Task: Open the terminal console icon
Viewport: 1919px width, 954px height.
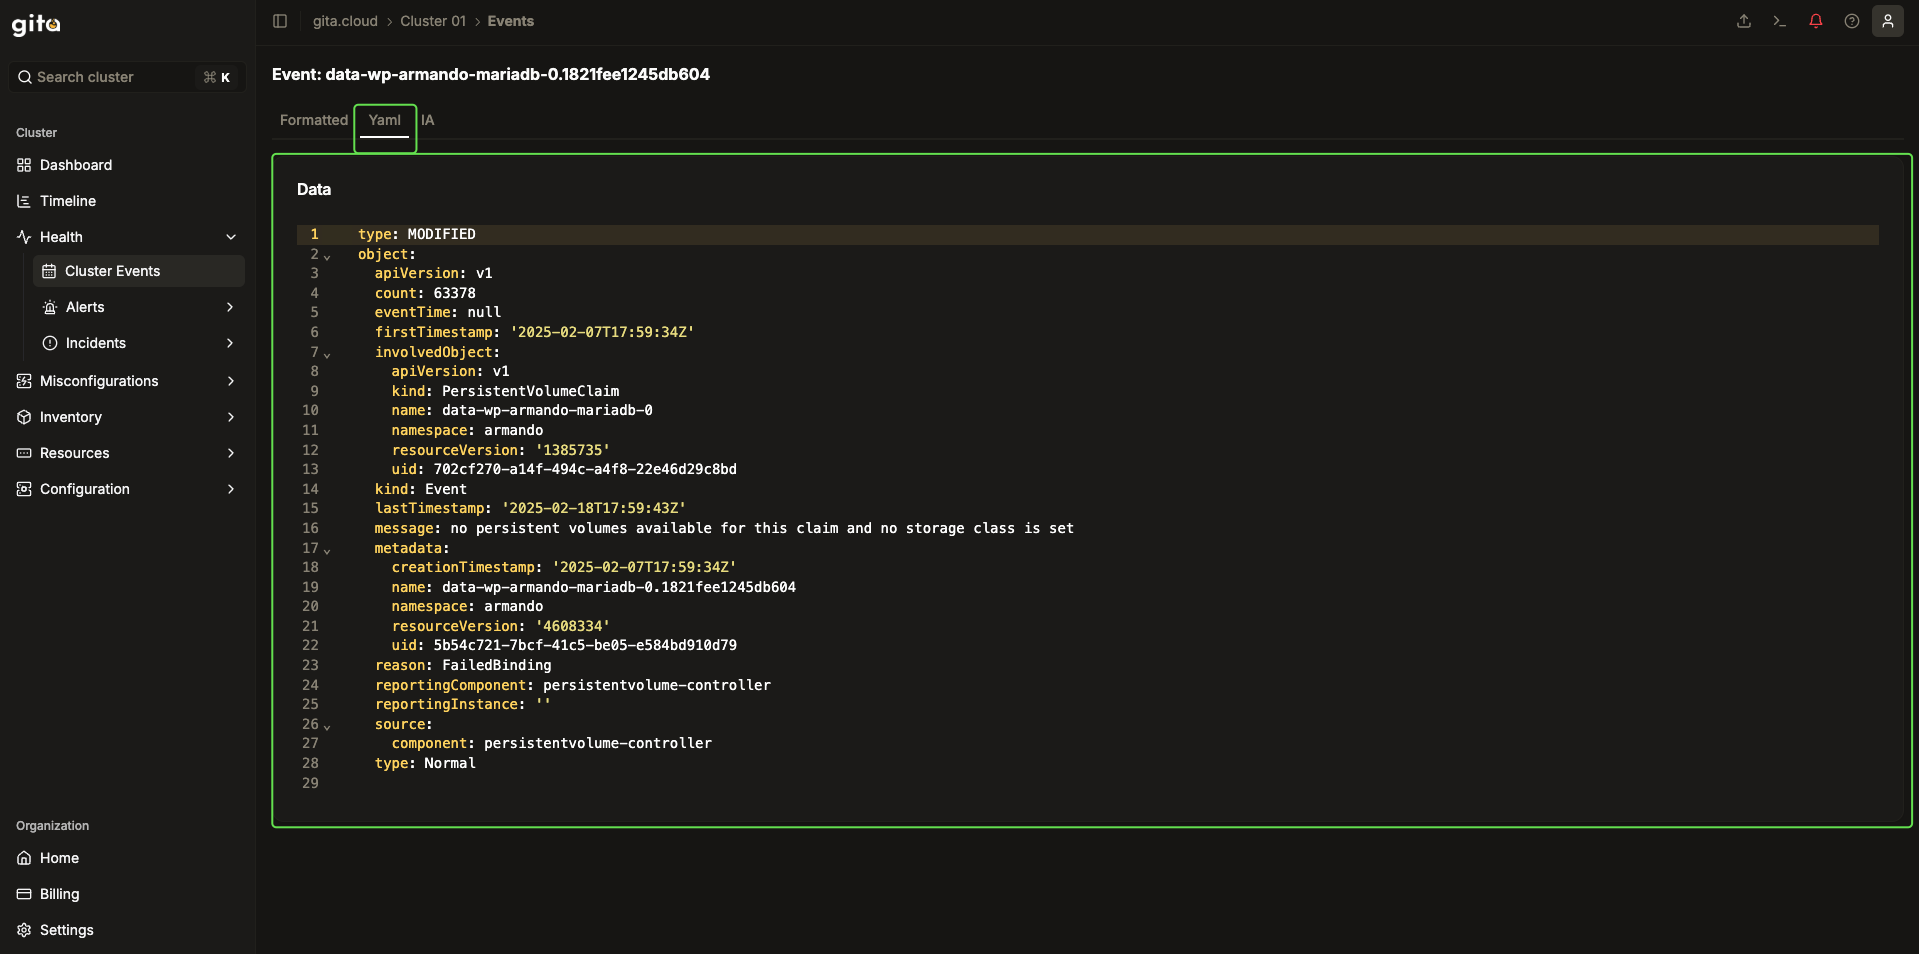Action: [1780, 21]
